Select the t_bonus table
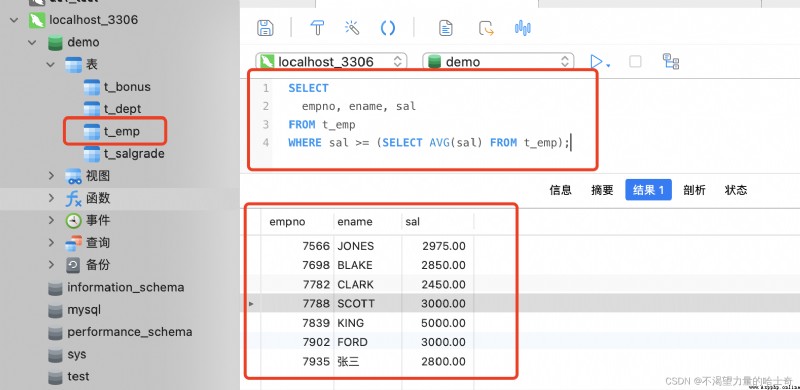 coord(127,87)
